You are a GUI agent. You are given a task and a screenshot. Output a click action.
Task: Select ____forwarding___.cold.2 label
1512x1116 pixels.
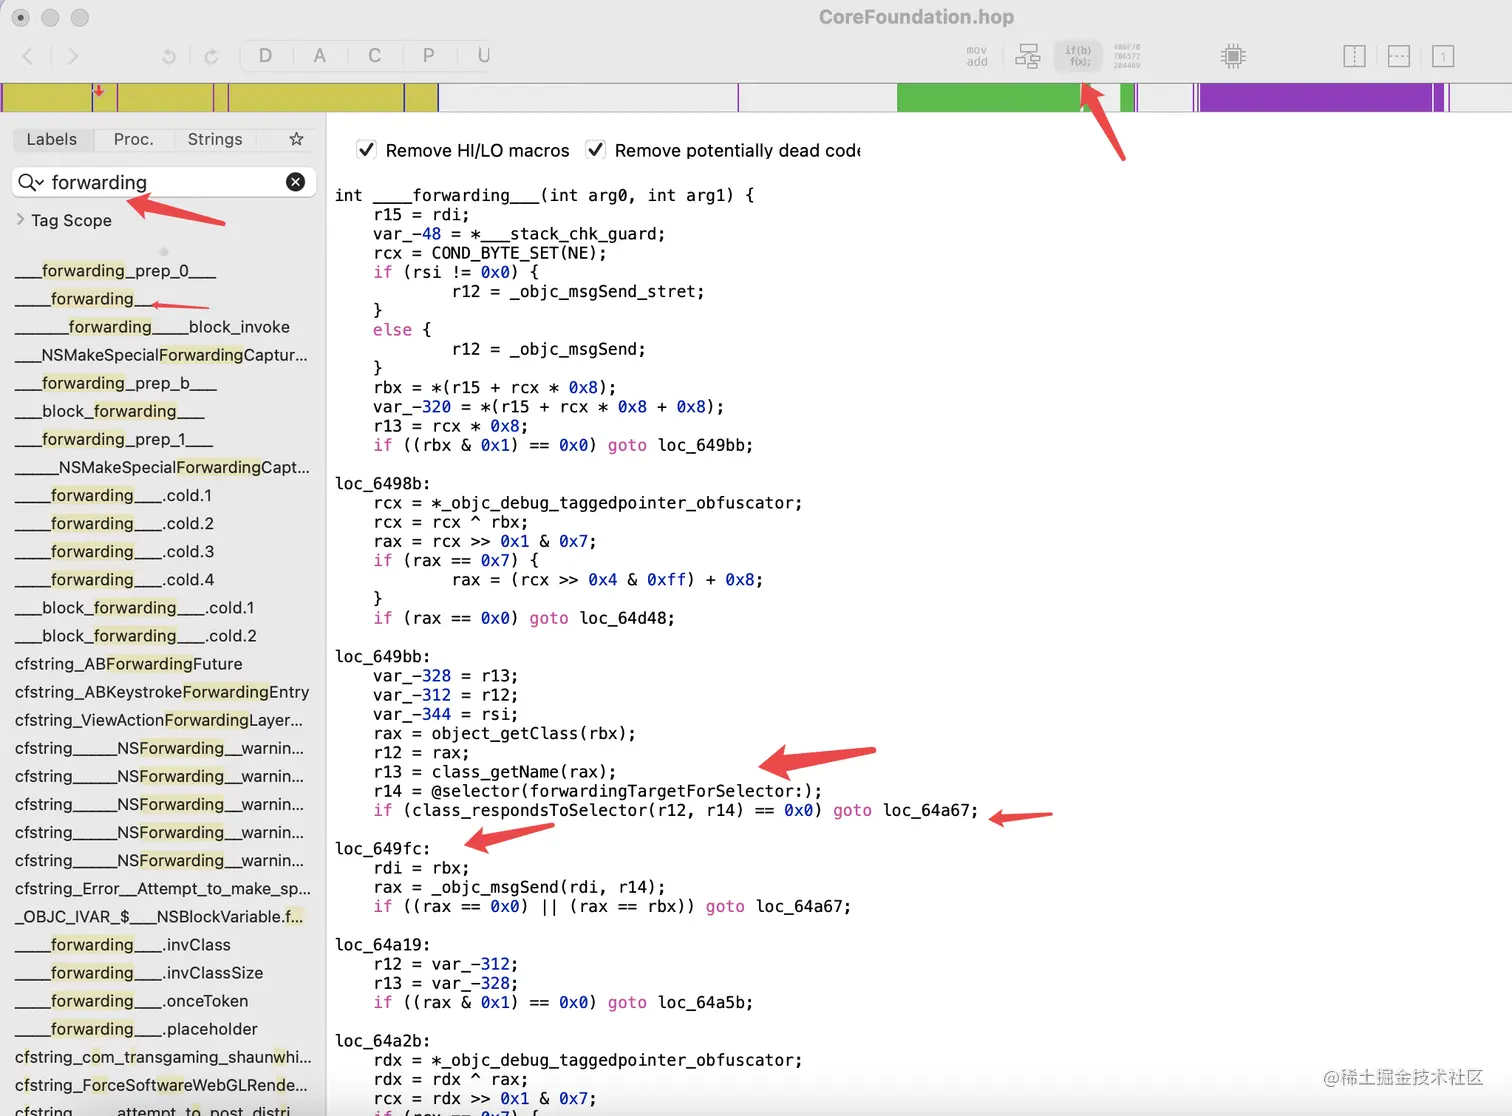coord(114,523)
